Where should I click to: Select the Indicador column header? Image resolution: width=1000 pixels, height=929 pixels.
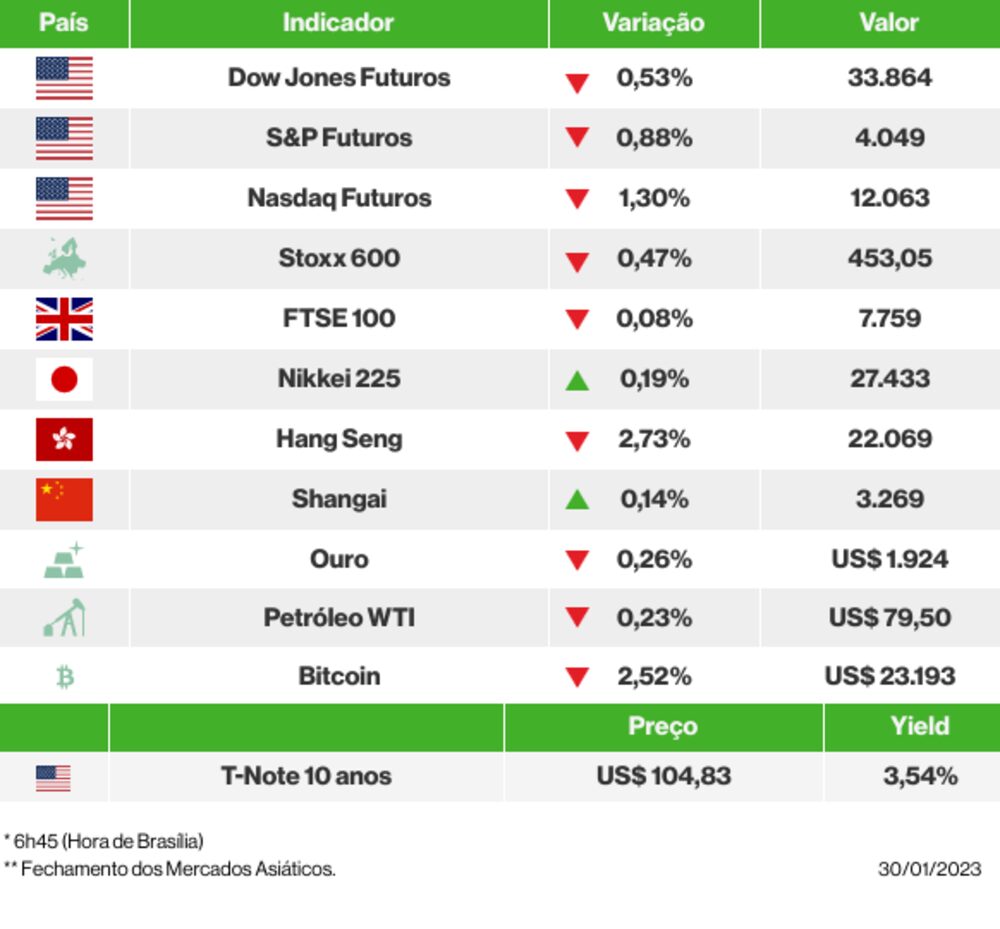point(338,23)
